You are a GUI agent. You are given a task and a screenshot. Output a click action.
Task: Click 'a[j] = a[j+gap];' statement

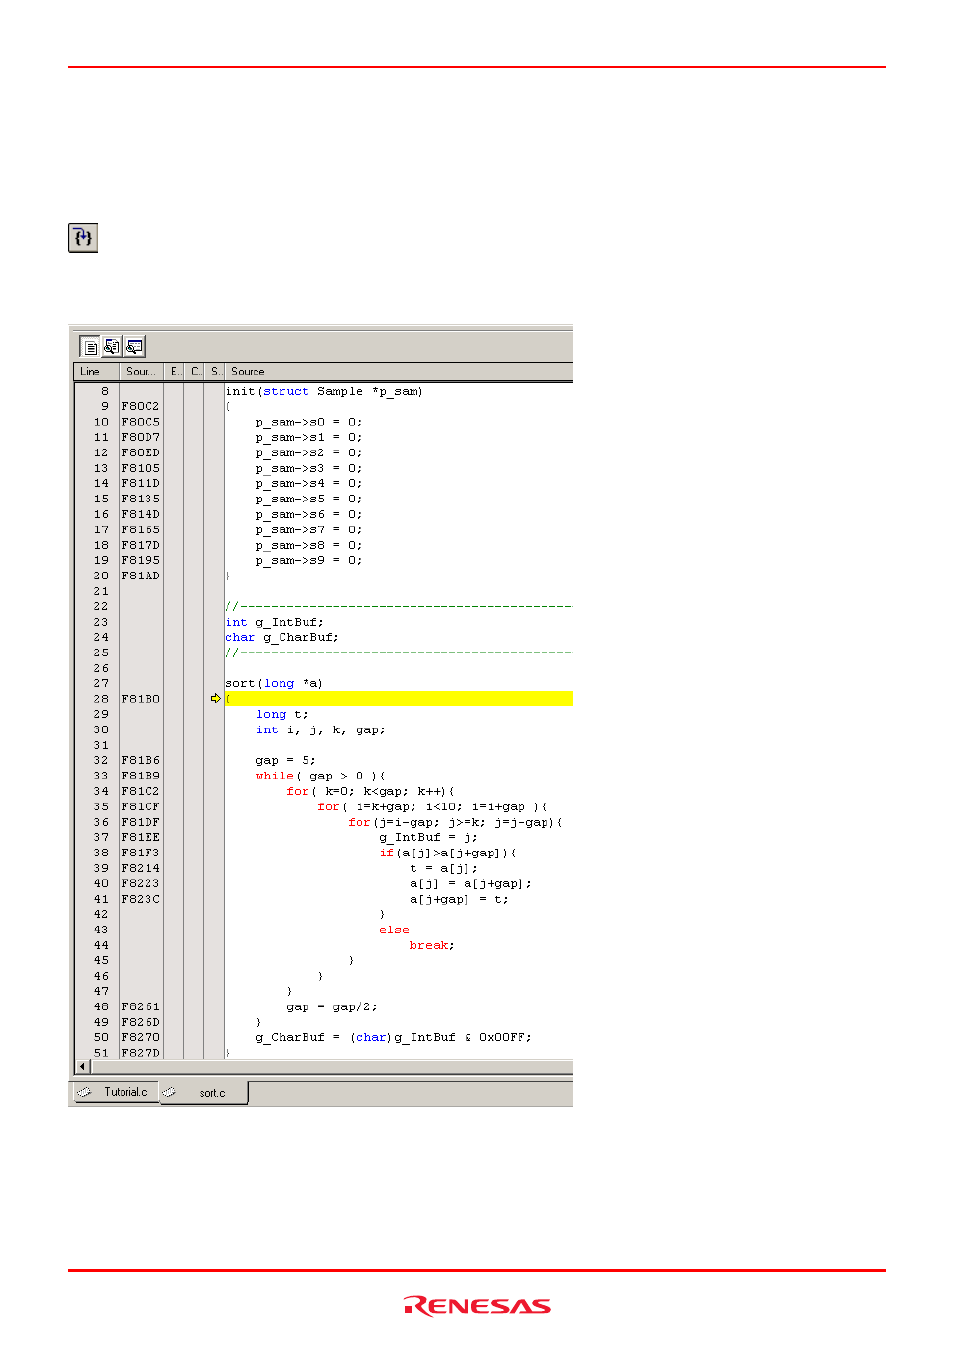click(x=471, y=884)
